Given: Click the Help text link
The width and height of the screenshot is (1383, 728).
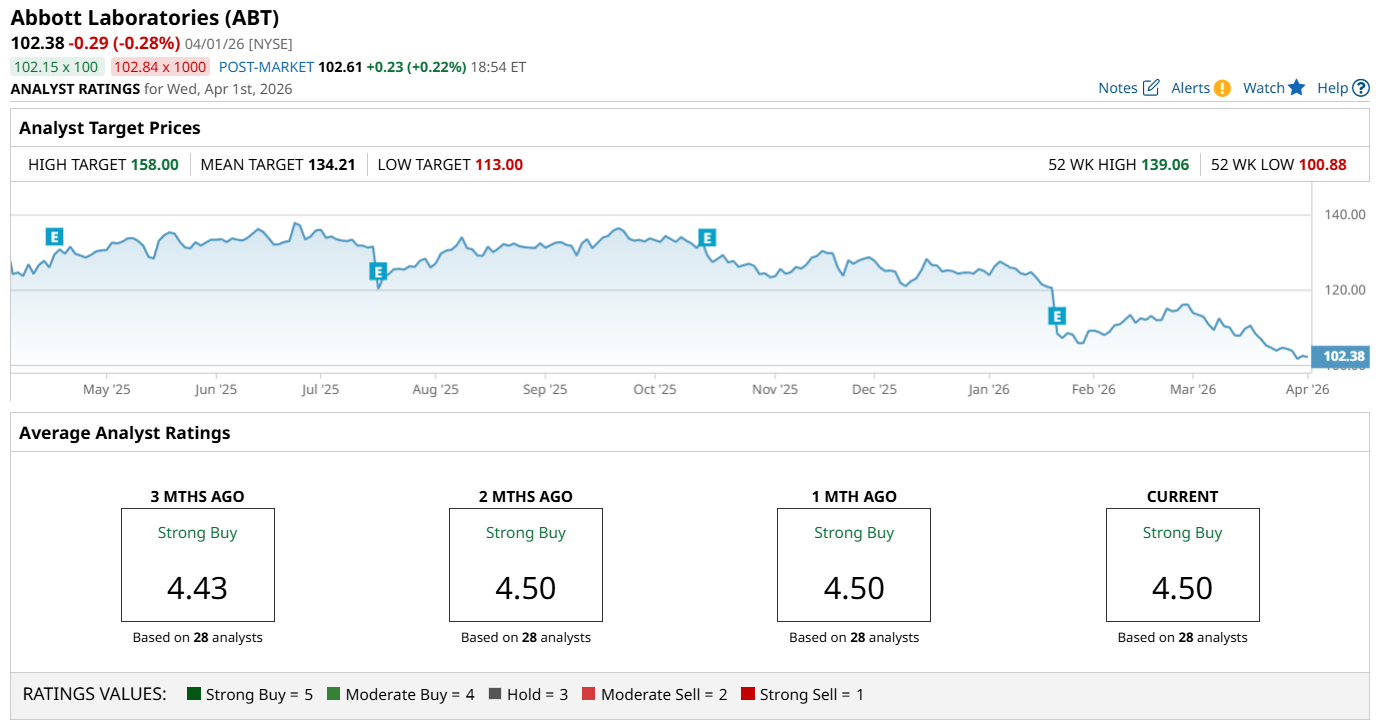Looking at the screenshot, I should click(x=1332, y=88).
